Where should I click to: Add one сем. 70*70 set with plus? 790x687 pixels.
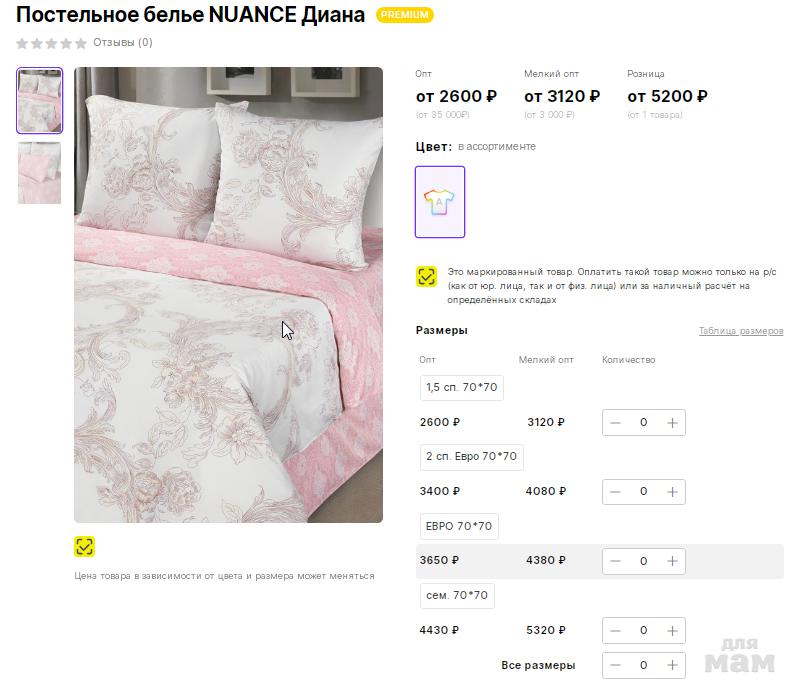tap(672, 631)
